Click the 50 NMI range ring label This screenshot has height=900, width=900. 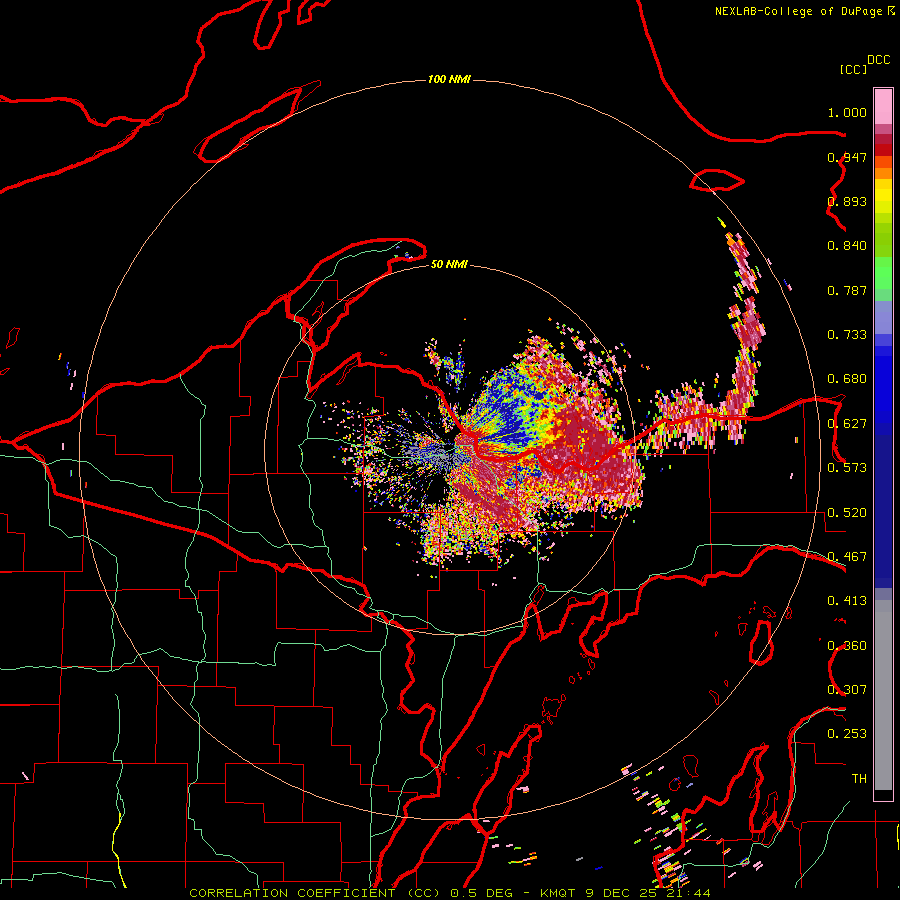coord(449,264)
